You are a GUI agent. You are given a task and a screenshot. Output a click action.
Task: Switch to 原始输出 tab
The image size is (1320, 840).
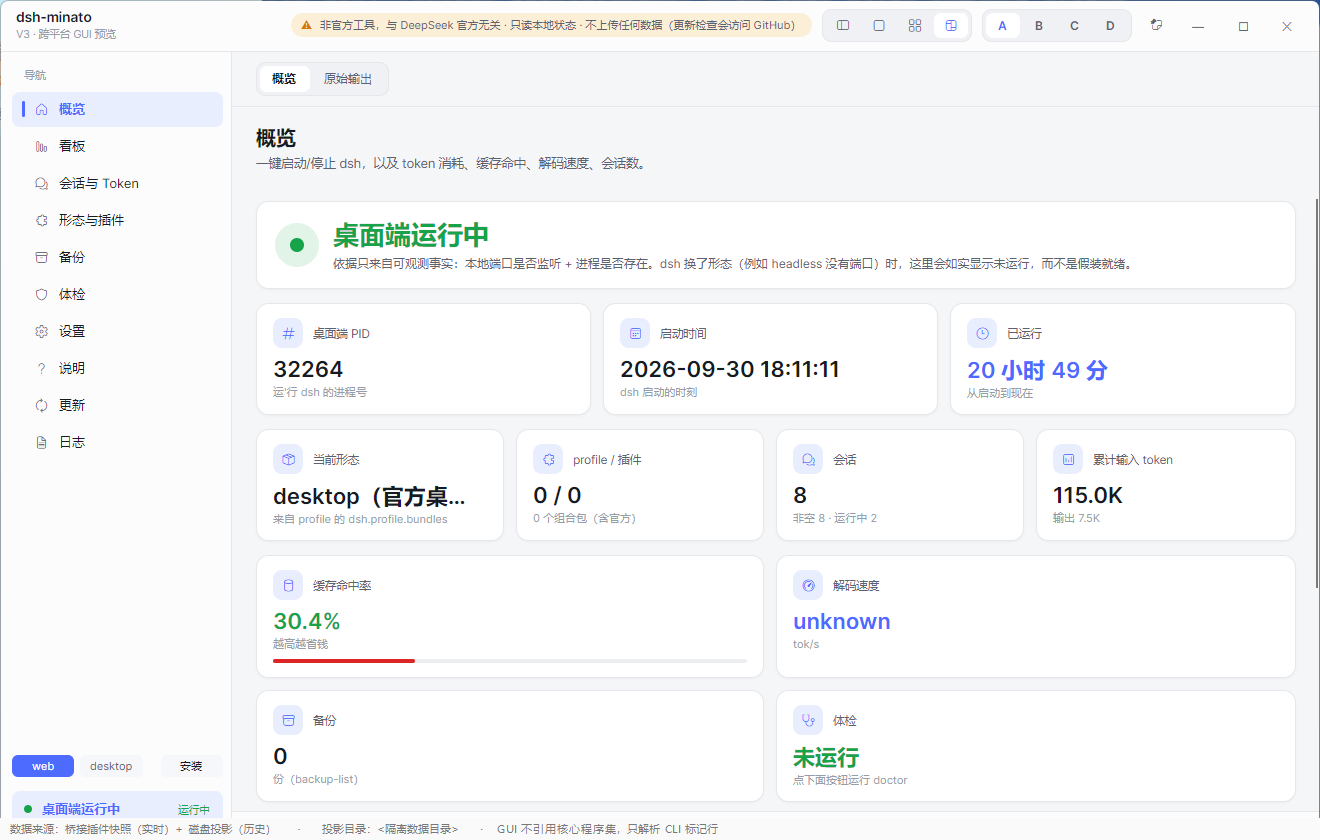tap(348, 79)
